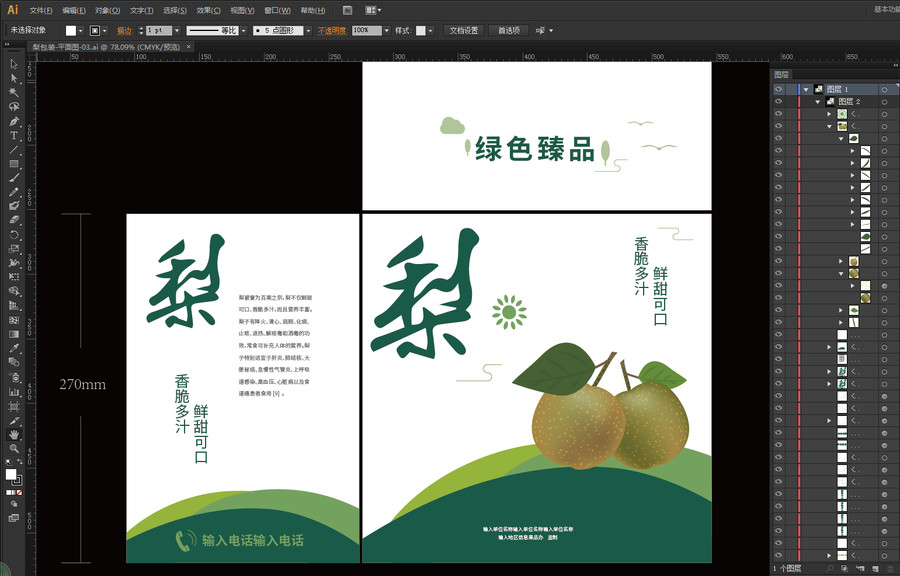The width and height of the screenshot is (900, 576).
Task: Click the fill color swatch in control bar
Action: coord(71,30)
